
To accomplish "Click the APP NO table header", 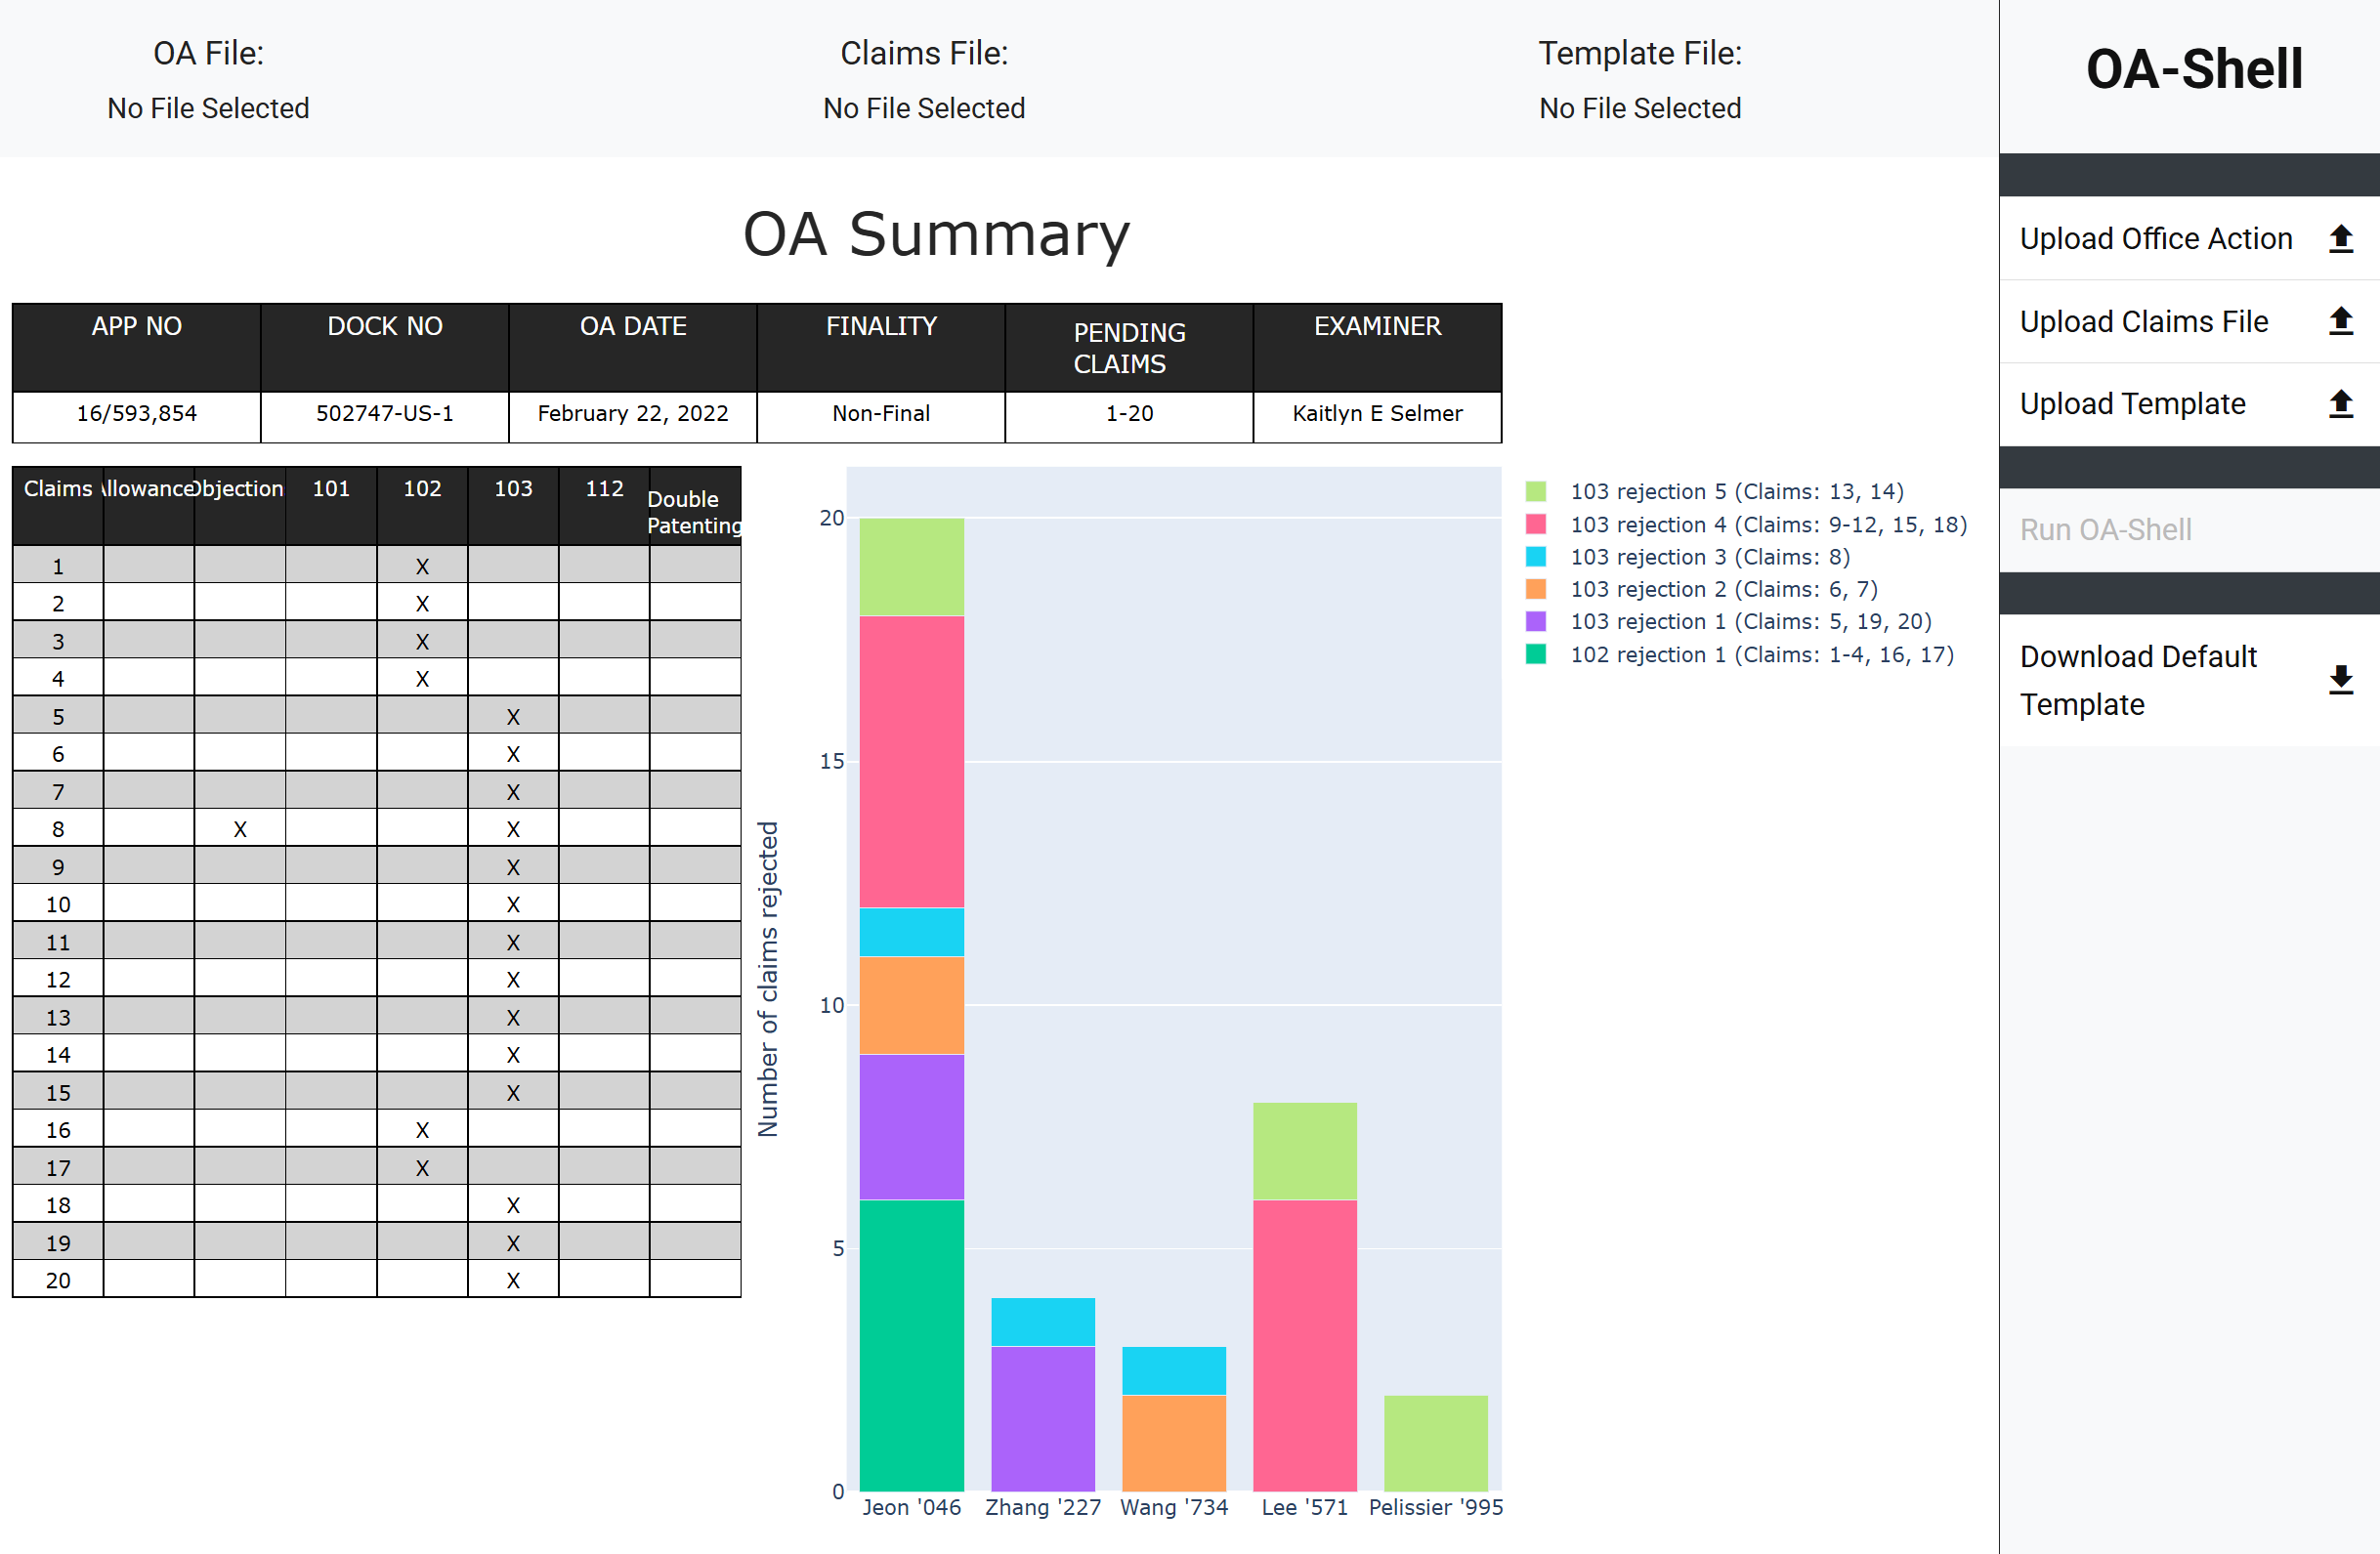I will pos(136,325).
